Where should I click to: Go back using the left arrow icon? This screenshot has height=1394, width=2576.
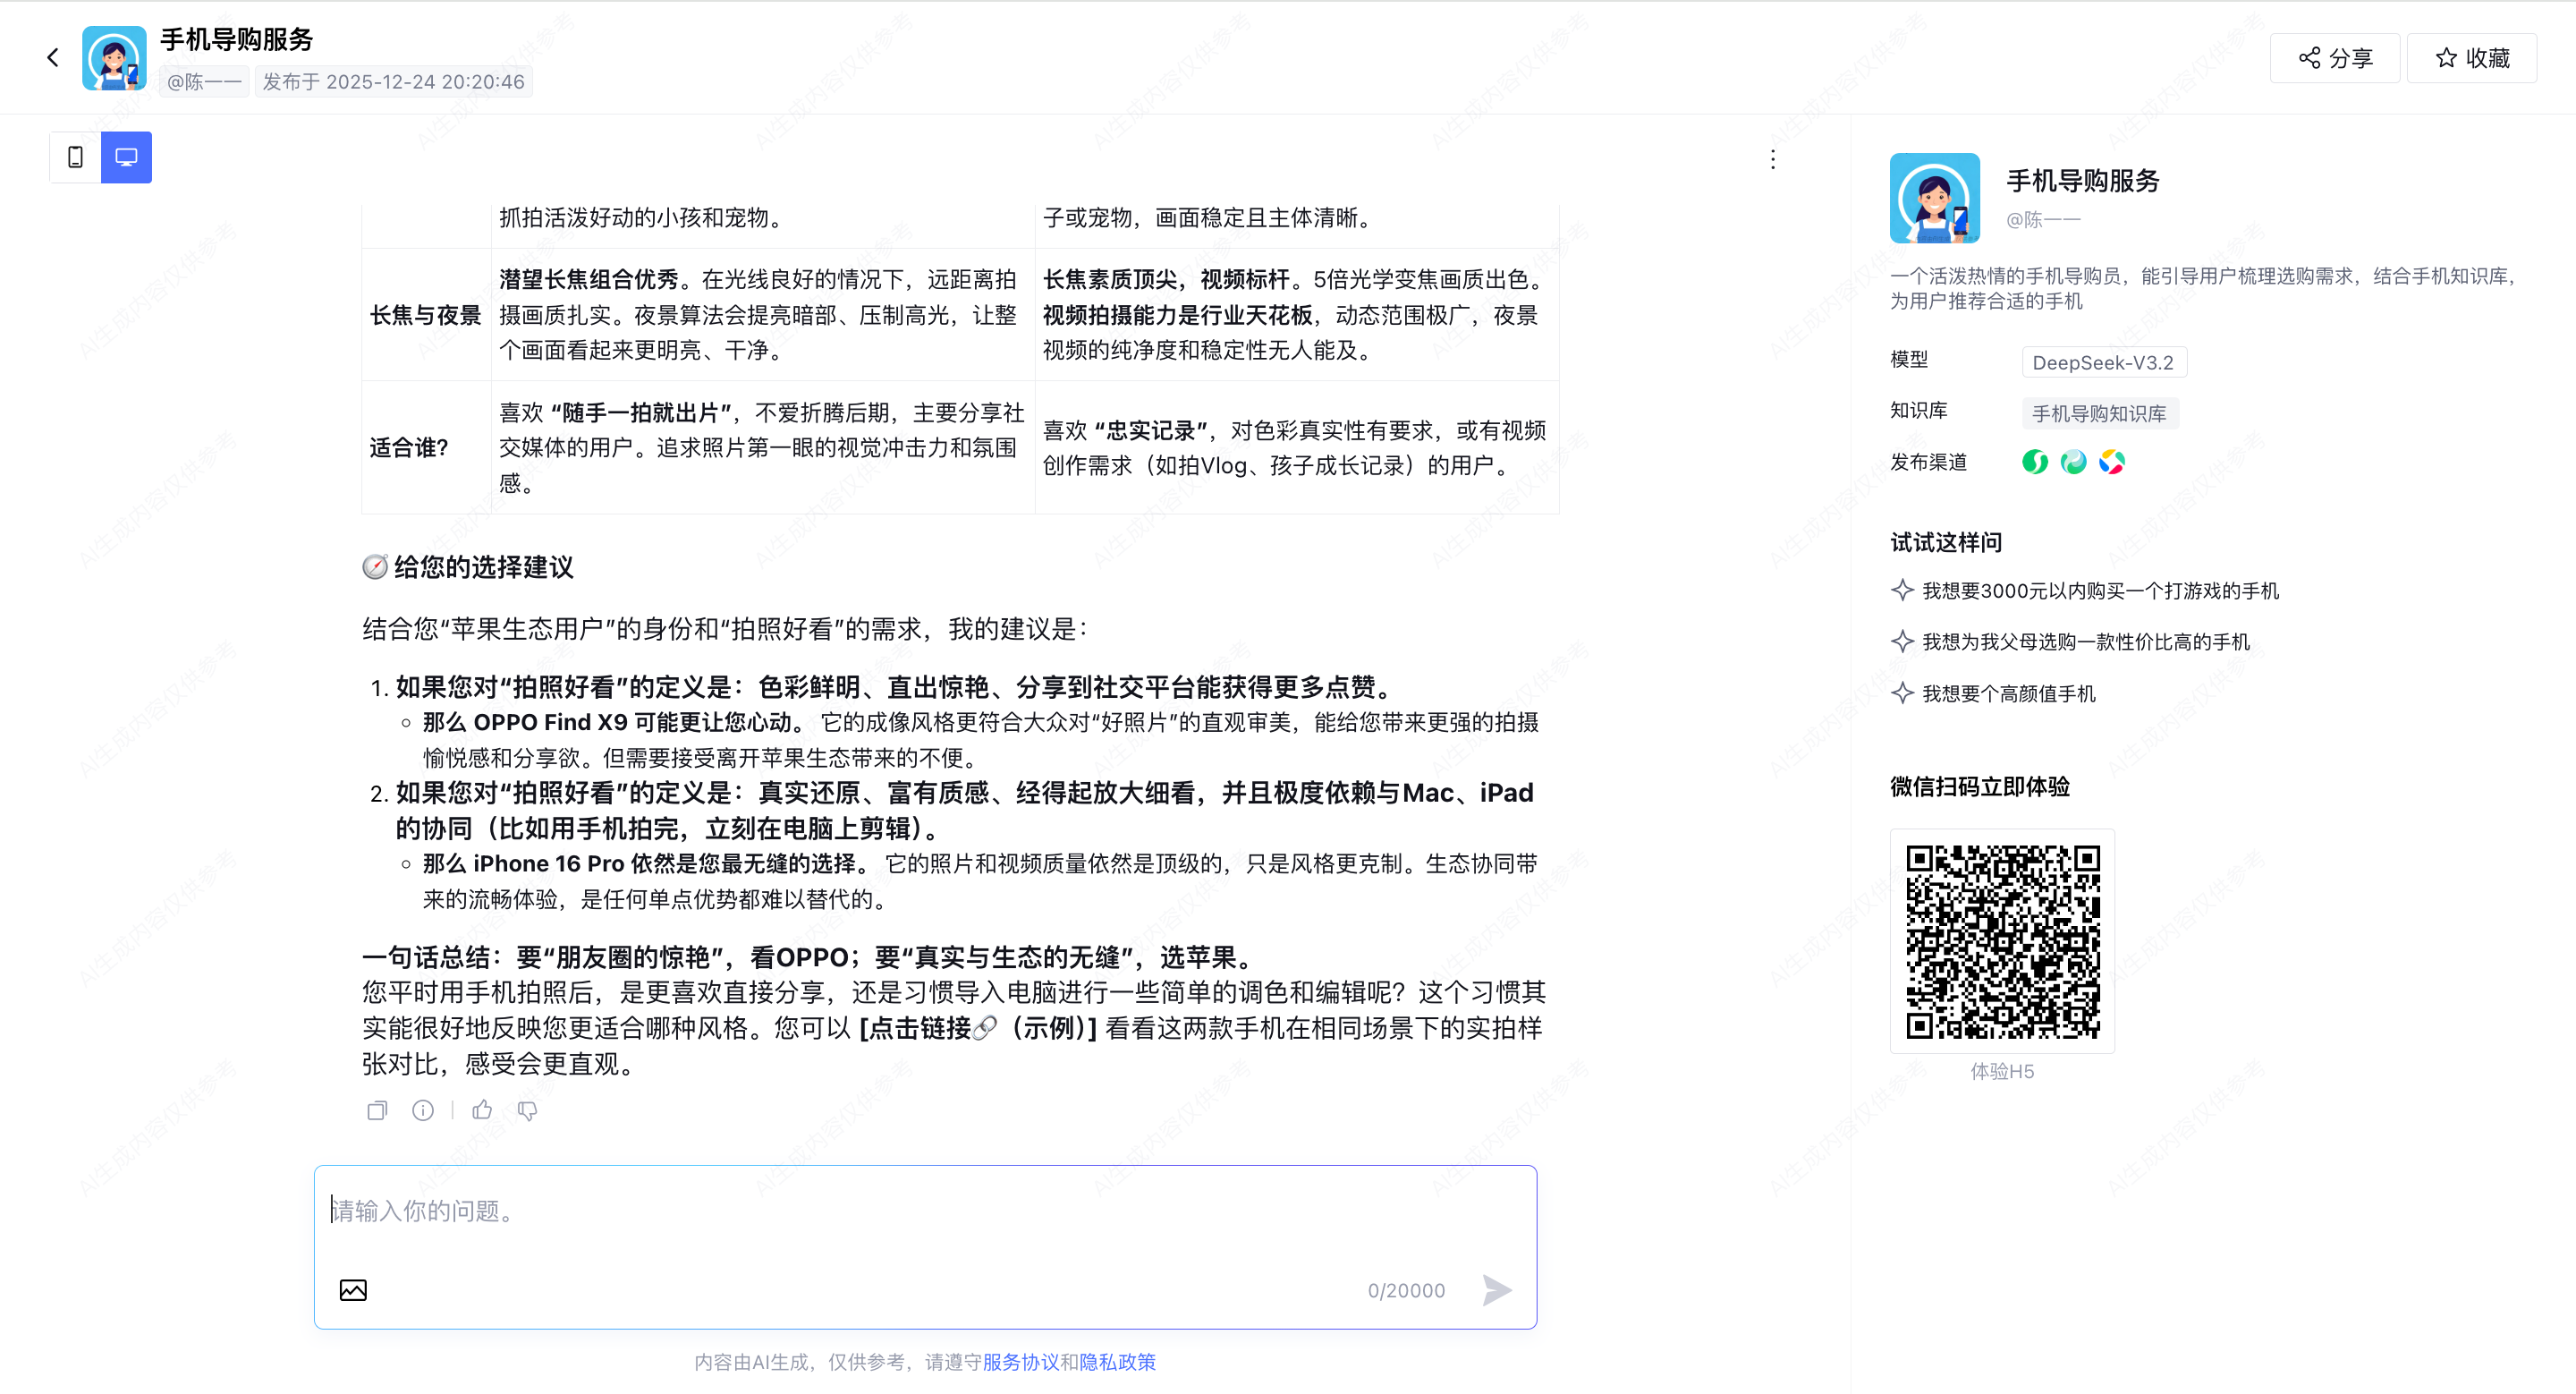[53, 58]
